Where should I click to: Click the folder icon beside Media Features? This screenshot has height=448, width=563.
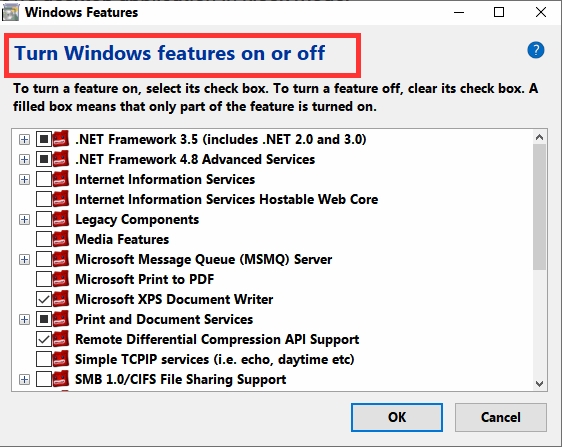[61, 239]
